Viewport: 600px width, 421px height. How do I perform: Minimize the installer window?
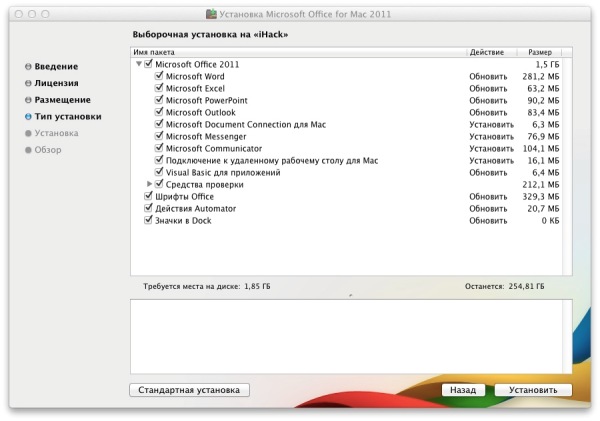tap(32, 14)
